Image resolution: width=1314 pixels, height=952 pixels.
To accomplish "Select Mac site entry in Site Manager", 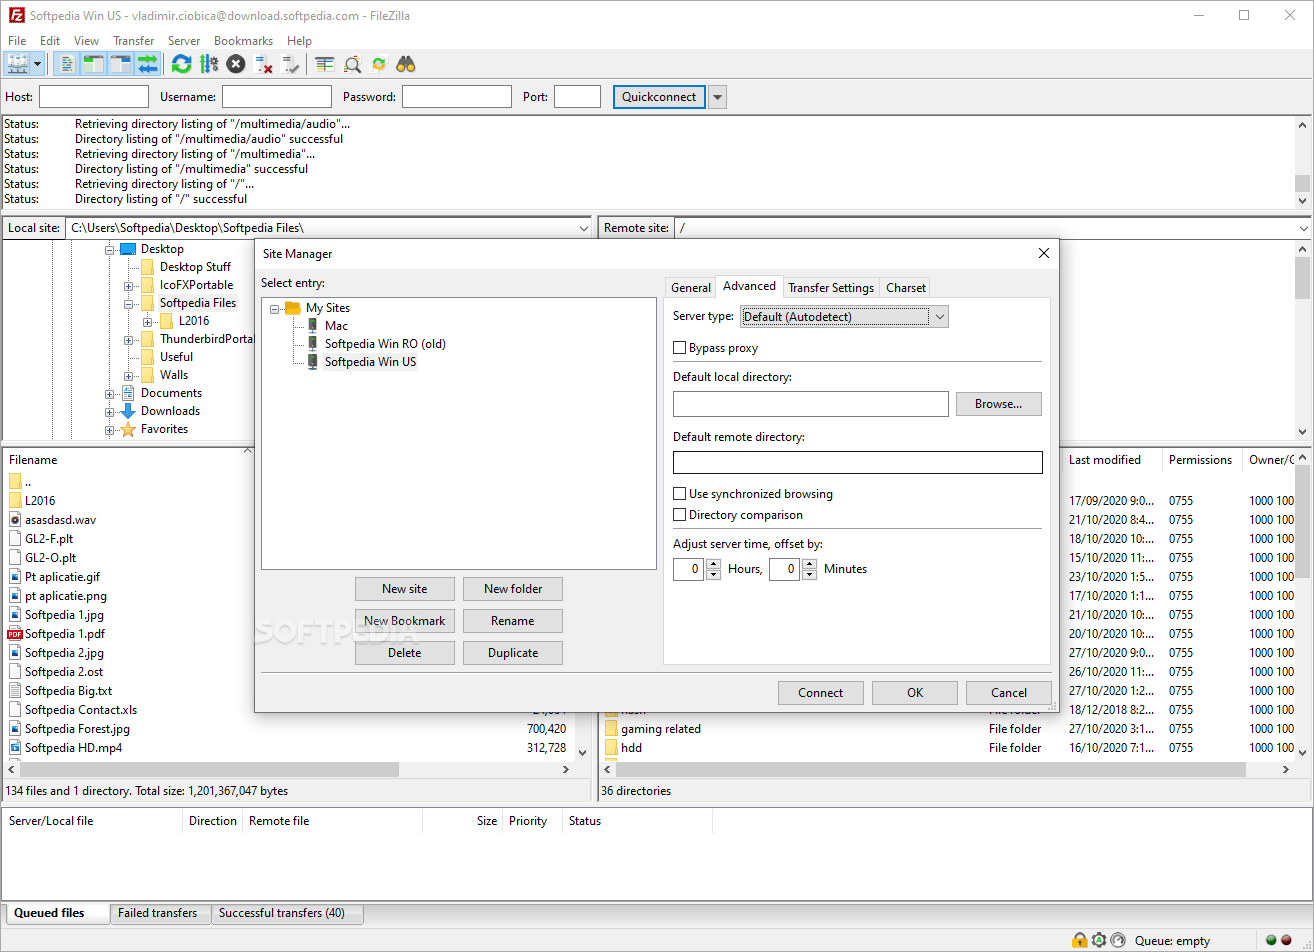I will point(336,325).
